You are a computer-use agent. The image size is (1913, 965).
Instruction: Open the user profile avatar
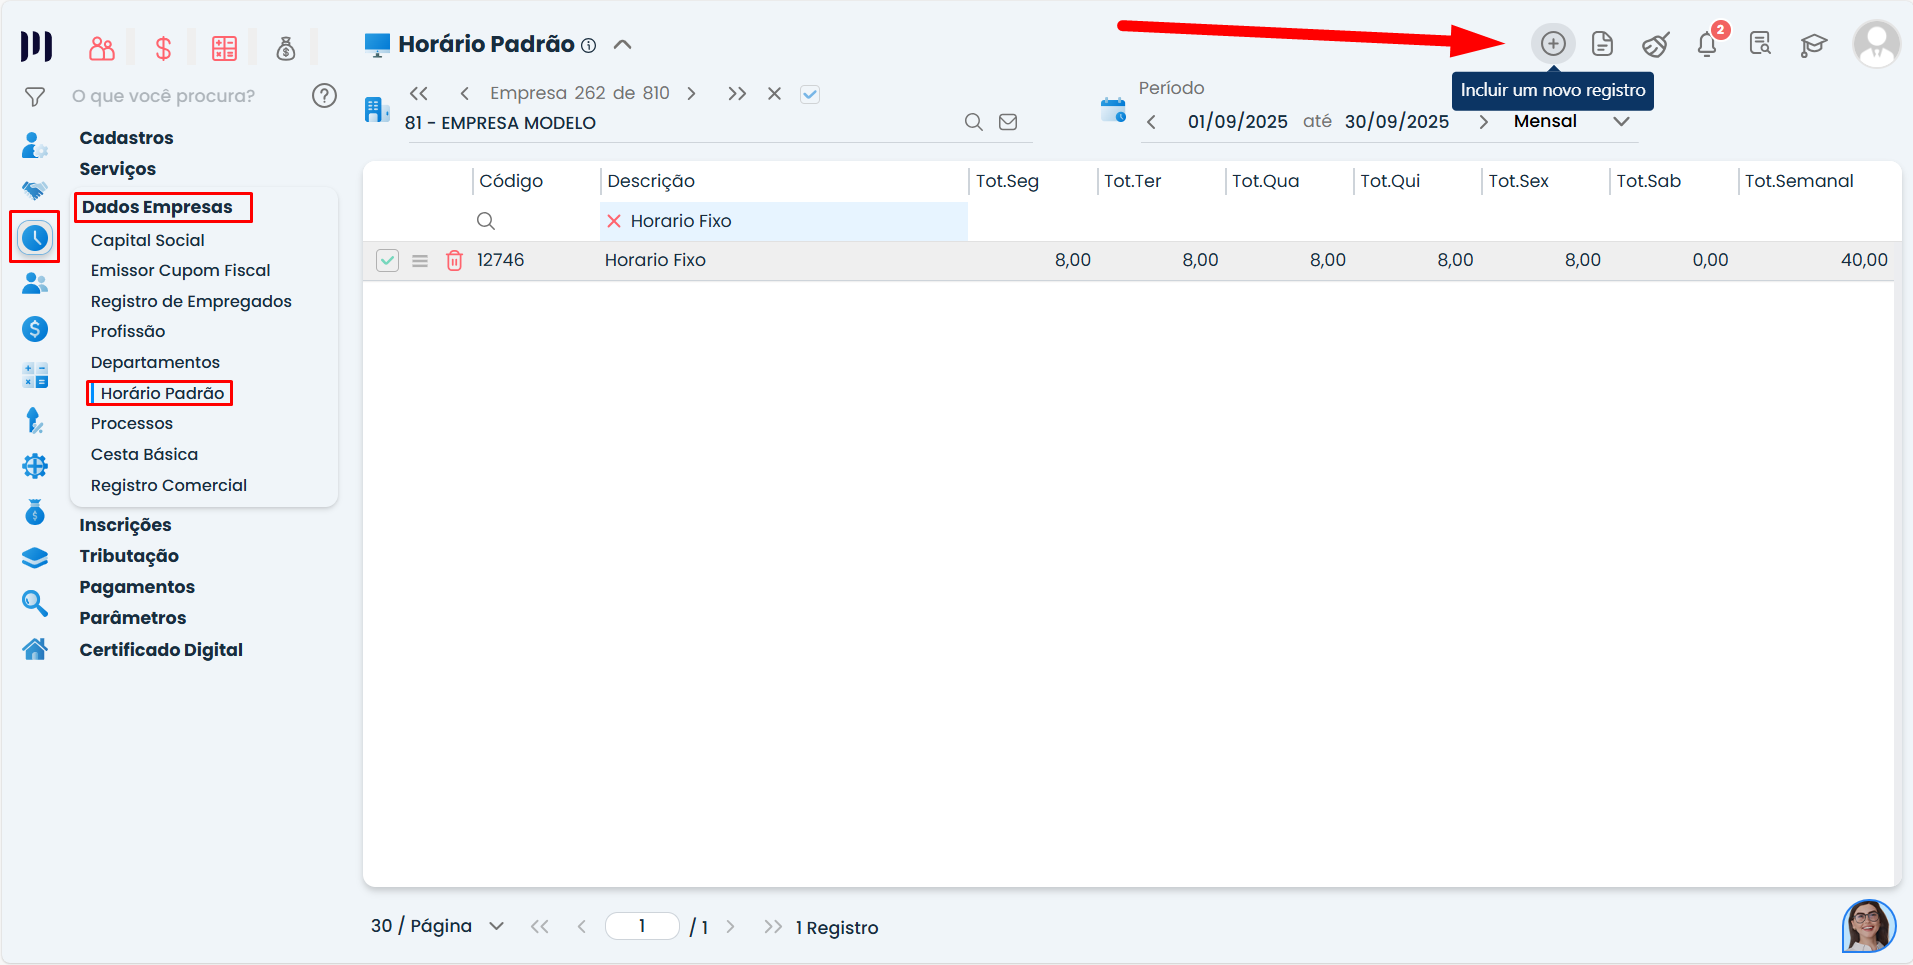click(x=1876, y=44)
